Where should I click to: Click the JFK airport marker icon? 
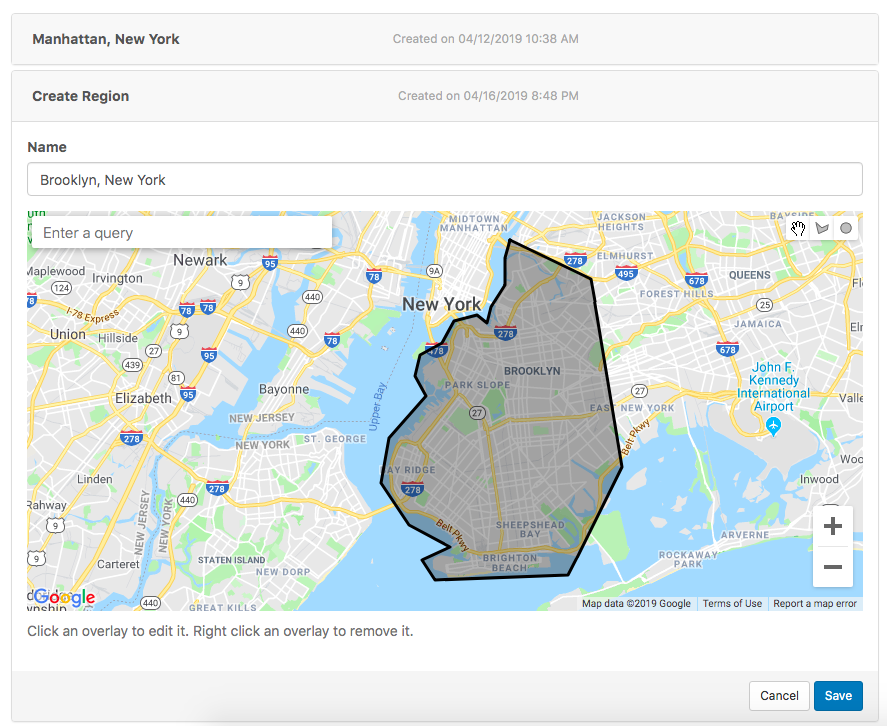coord(773,425)
